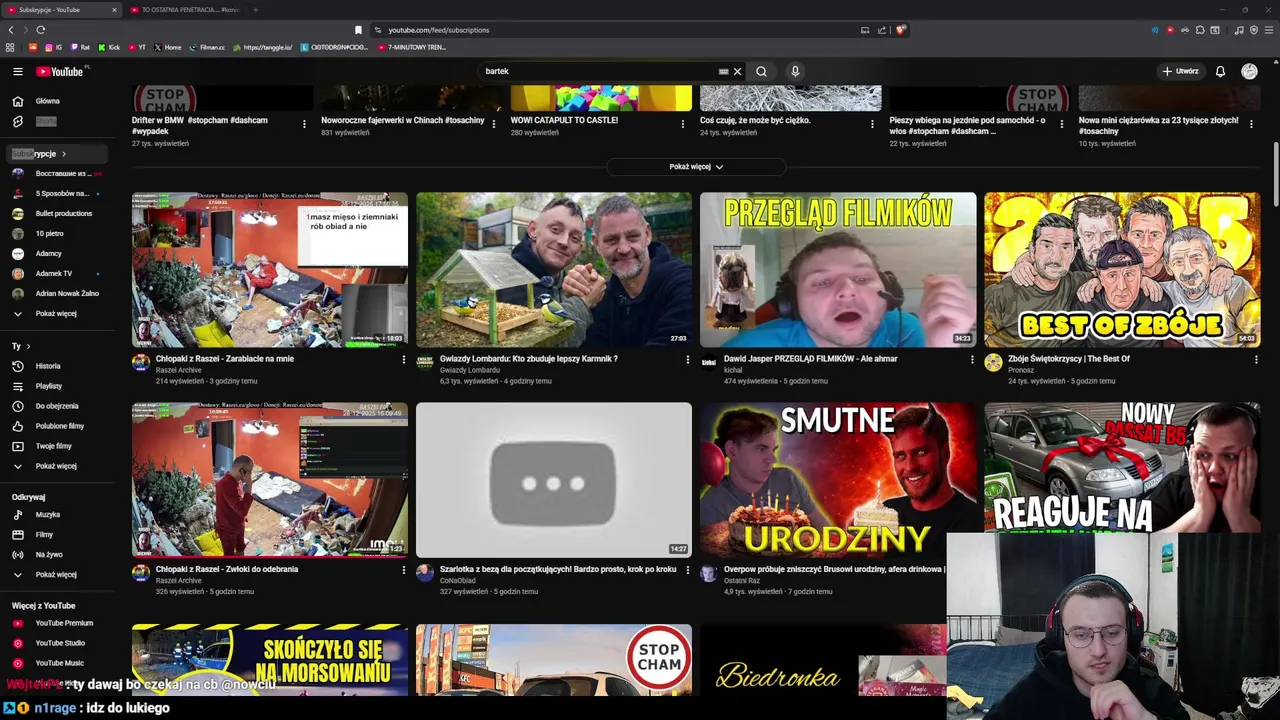The height and width of the screenshot is (720, 1280).
Task: Open options for Drifter w BMW short
Action: click(304, 124)
